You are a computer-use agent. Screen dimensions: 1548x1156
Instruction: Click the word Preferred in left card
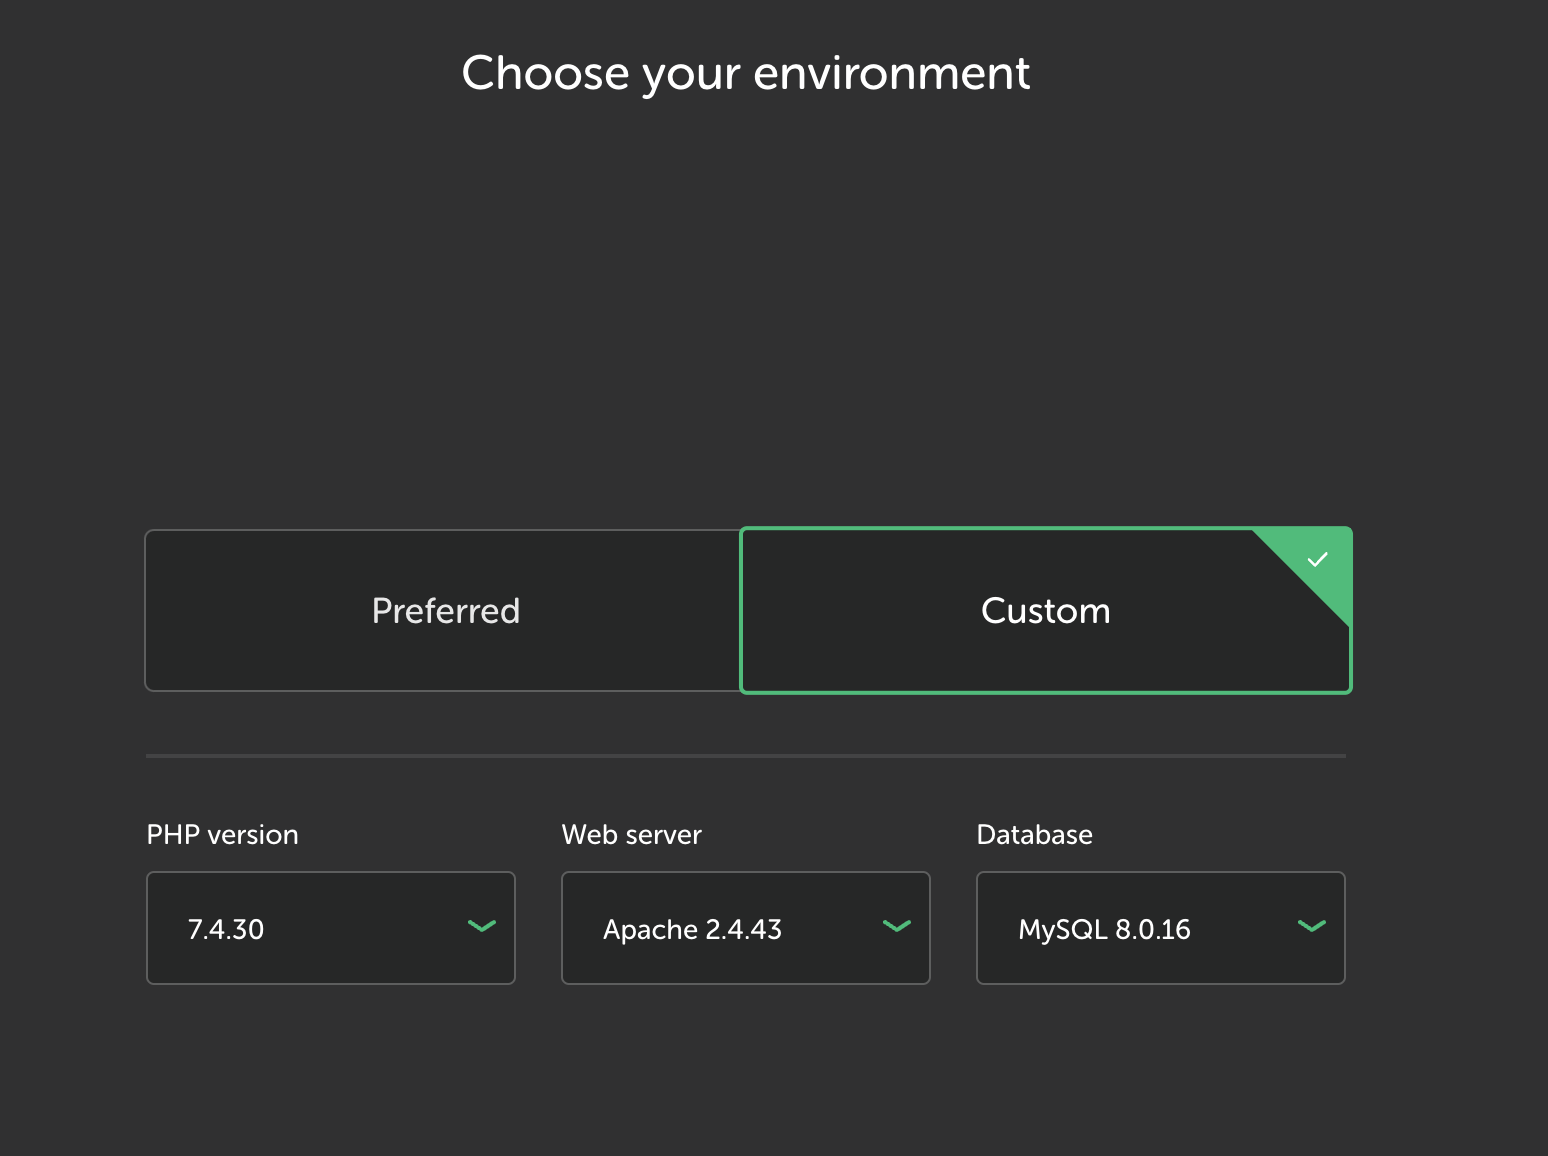[446, 611]
